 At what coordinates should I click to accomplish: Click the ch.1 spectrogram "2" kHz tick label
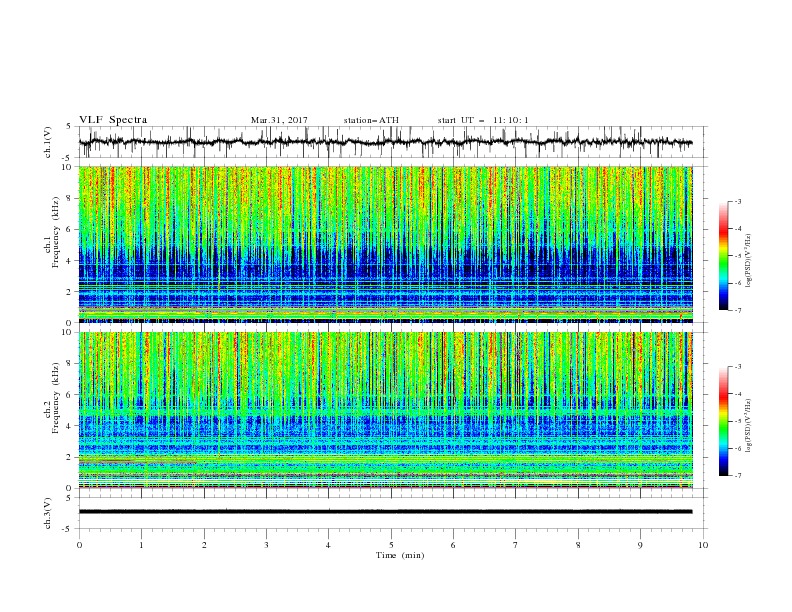70,292
